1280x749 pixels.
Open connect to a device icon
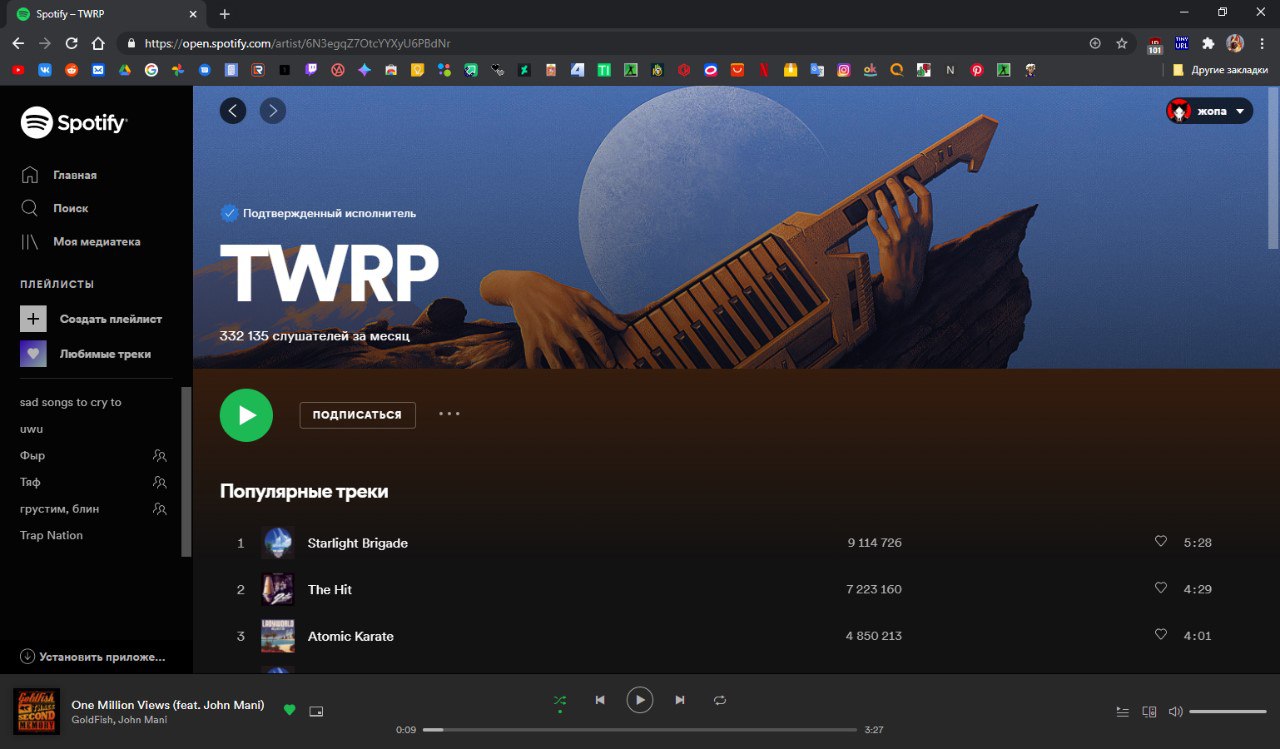coord(1150,712)
